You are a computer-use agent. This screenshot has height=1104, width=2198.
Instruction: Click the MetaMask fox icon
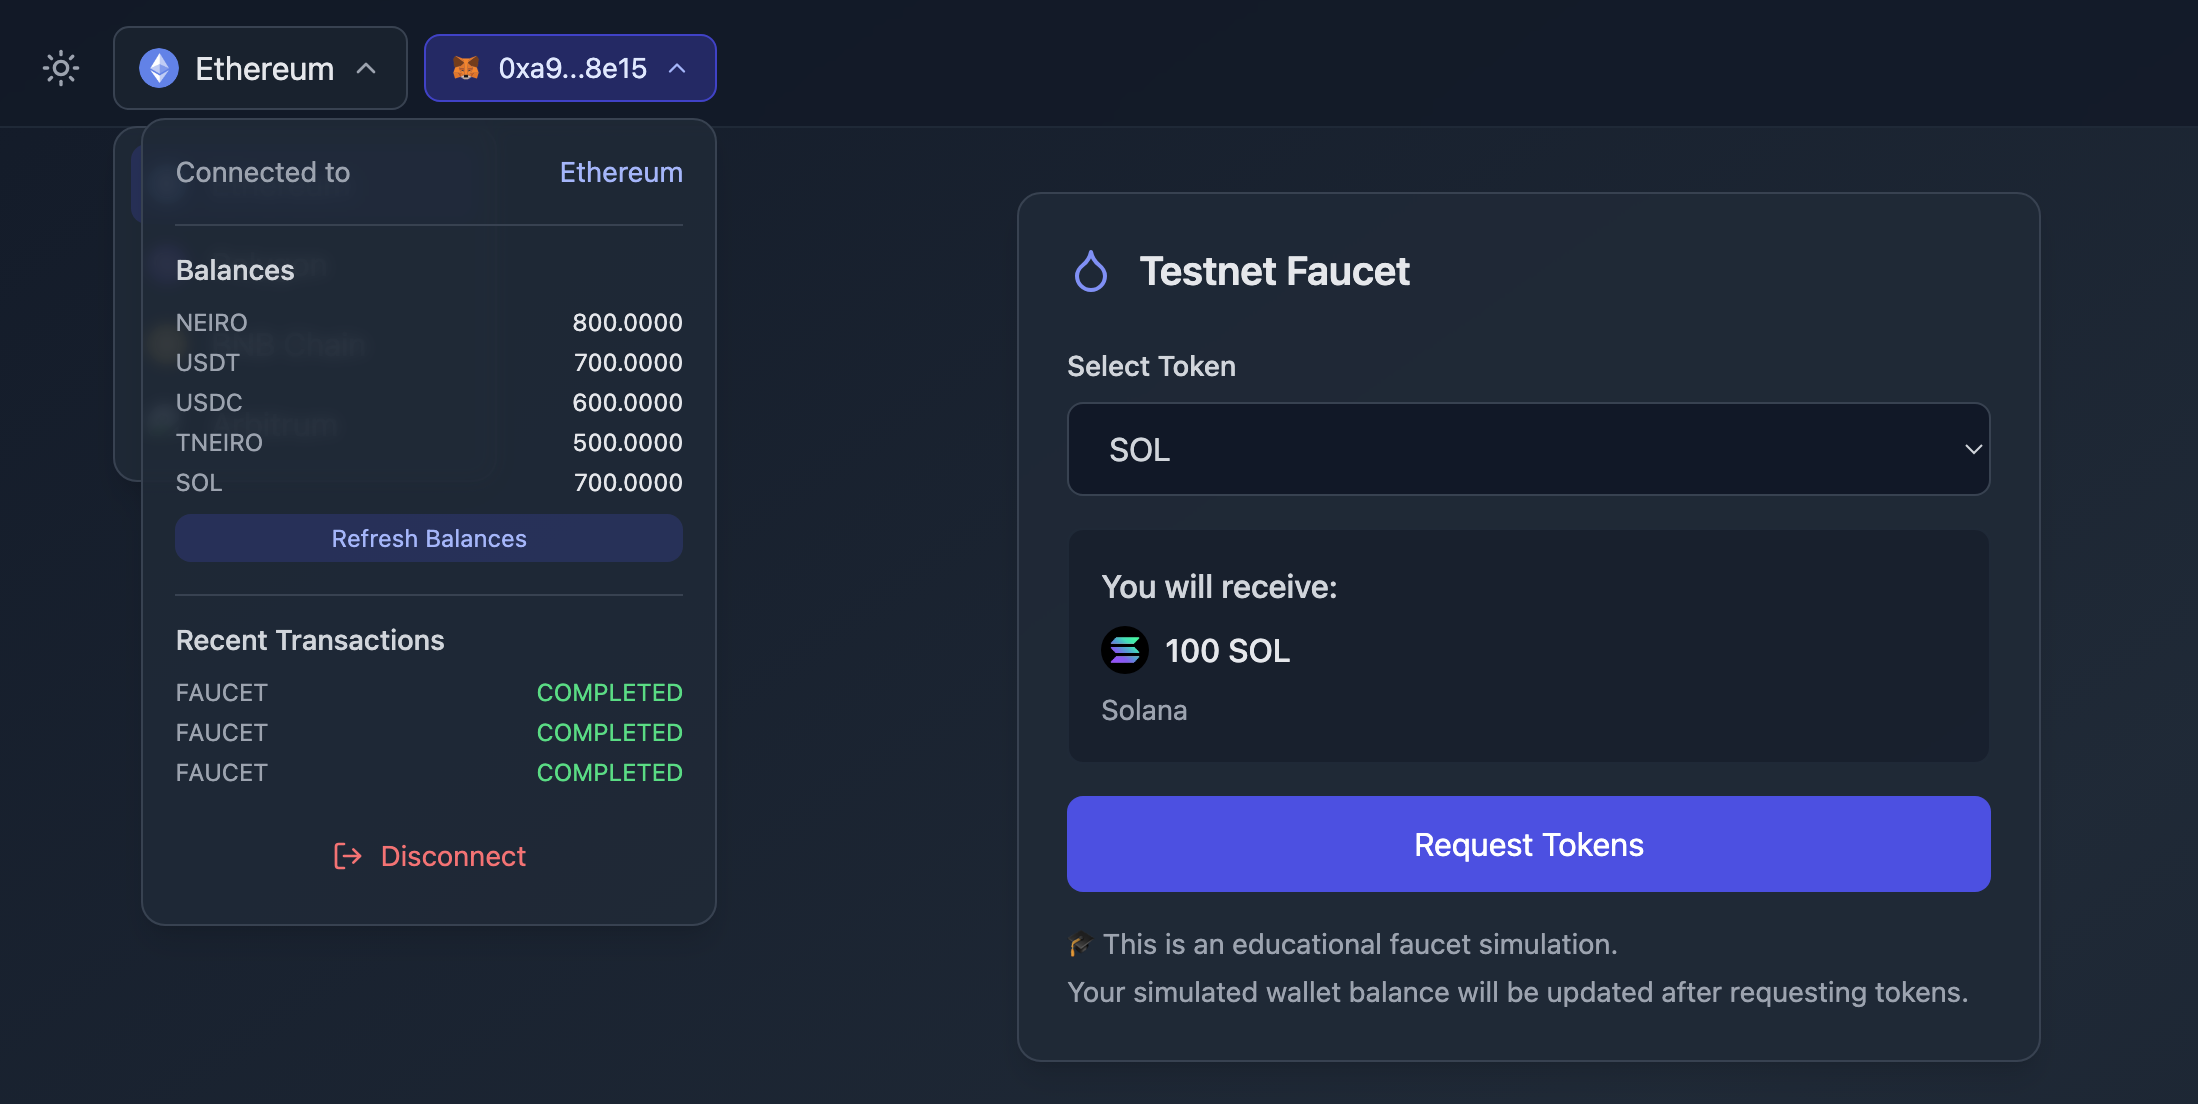pyautogui.click(x=466, y=68)
